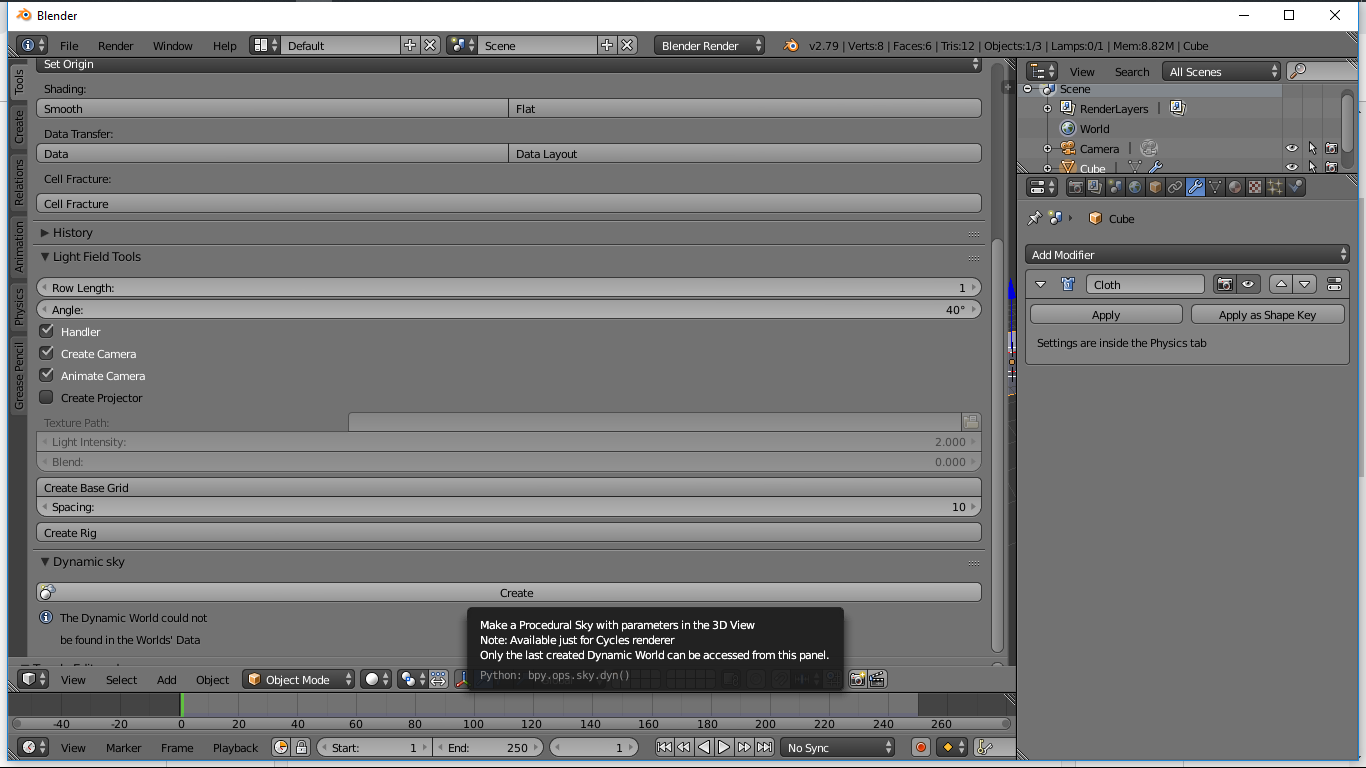Click the Create Rig button
1366x768 pixels.
[x=509, y=532]
